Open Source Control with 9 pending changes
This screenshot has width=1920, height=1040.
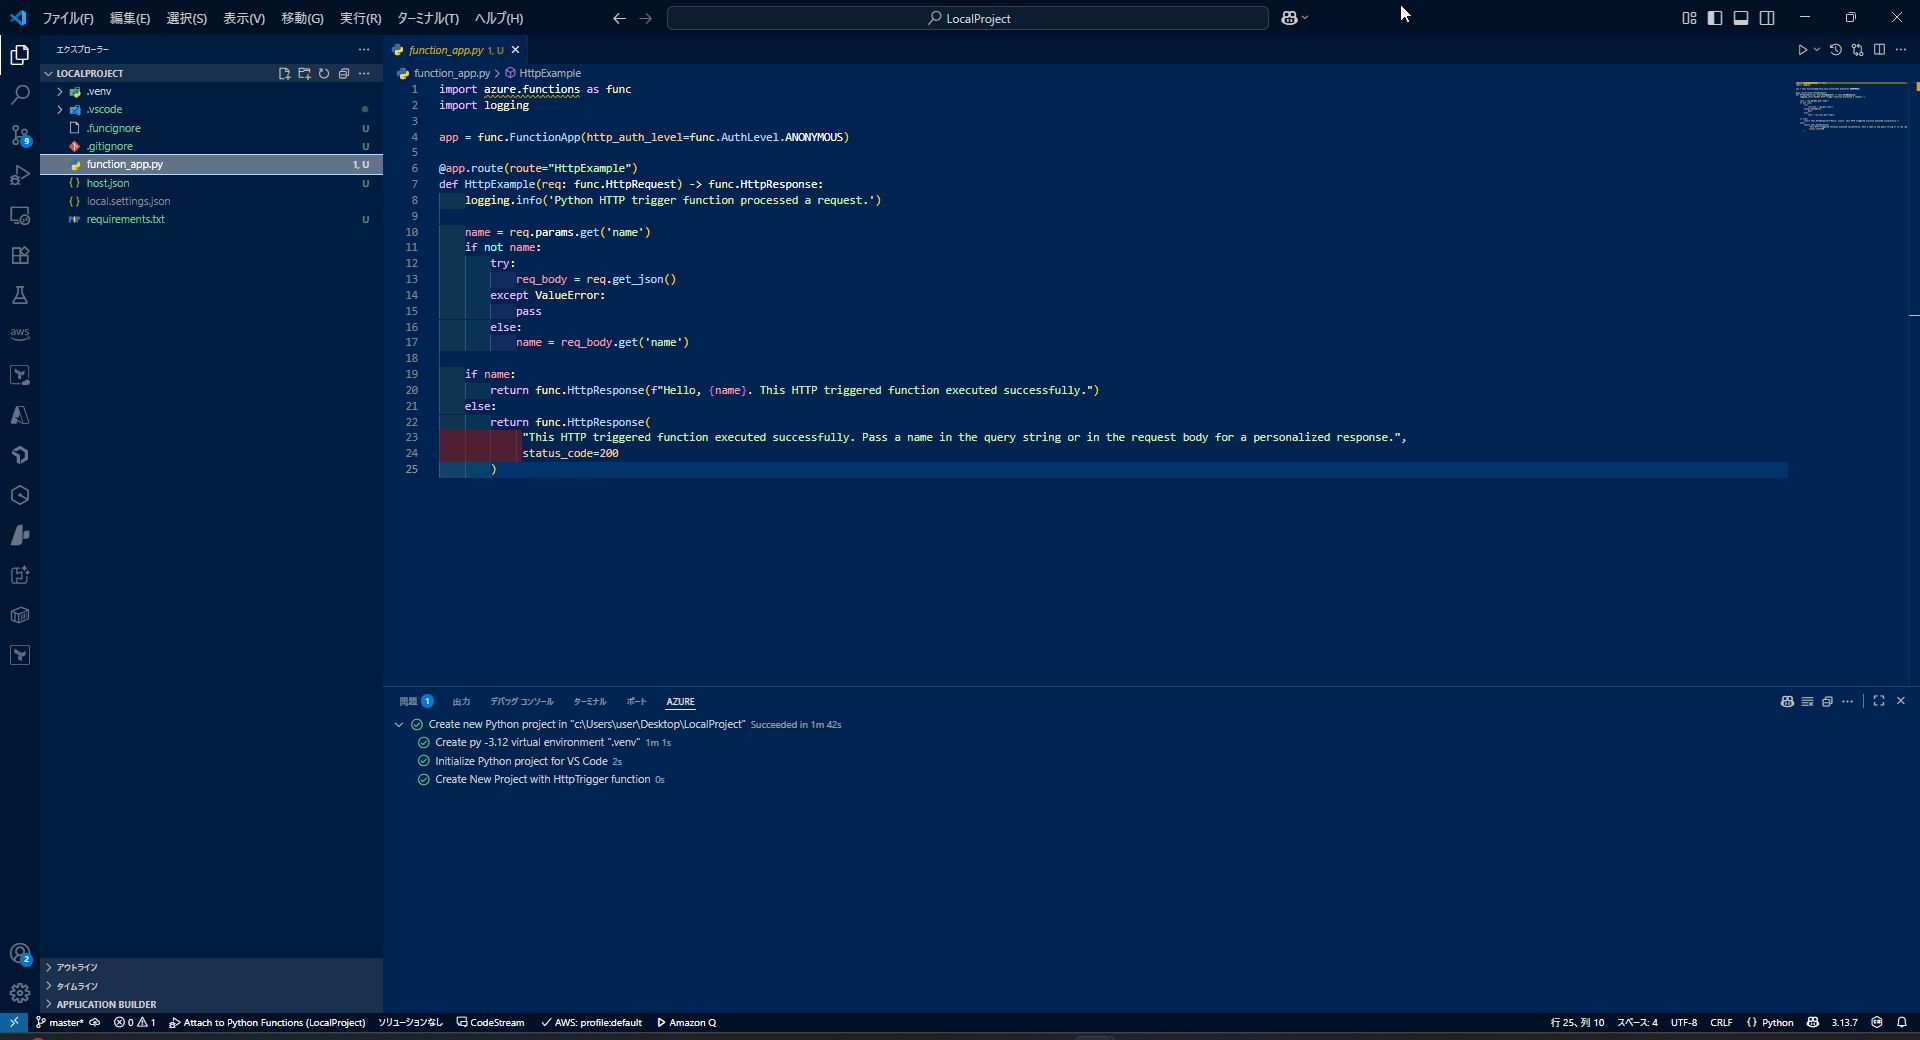[x=20, y=136]
